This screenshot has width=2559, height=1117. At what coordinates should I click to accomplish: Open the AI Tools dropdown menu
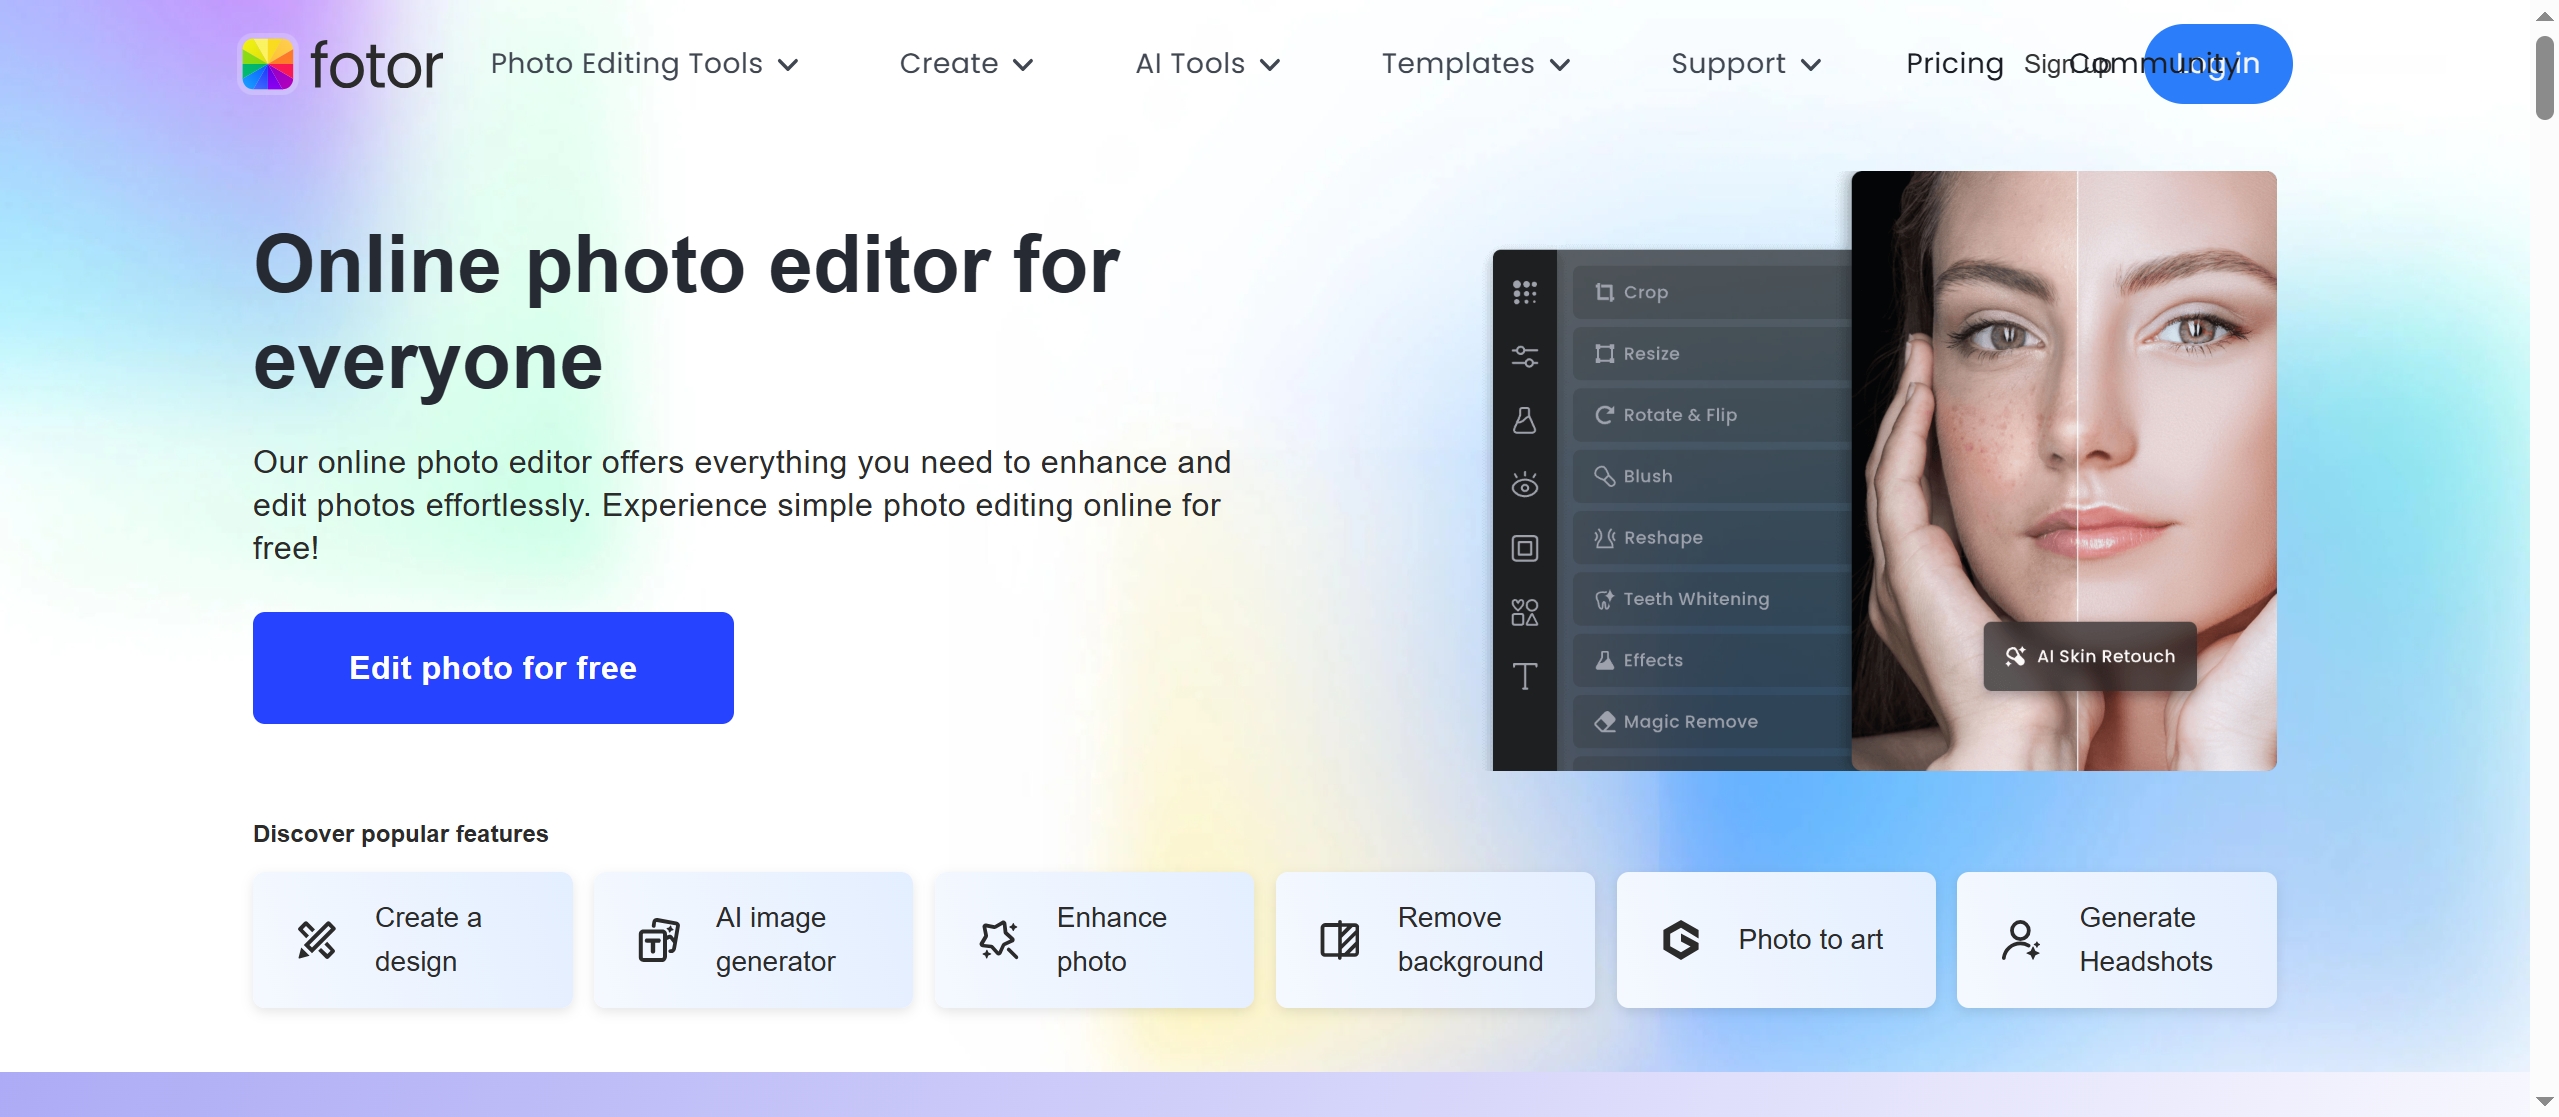click(1207, 64)
